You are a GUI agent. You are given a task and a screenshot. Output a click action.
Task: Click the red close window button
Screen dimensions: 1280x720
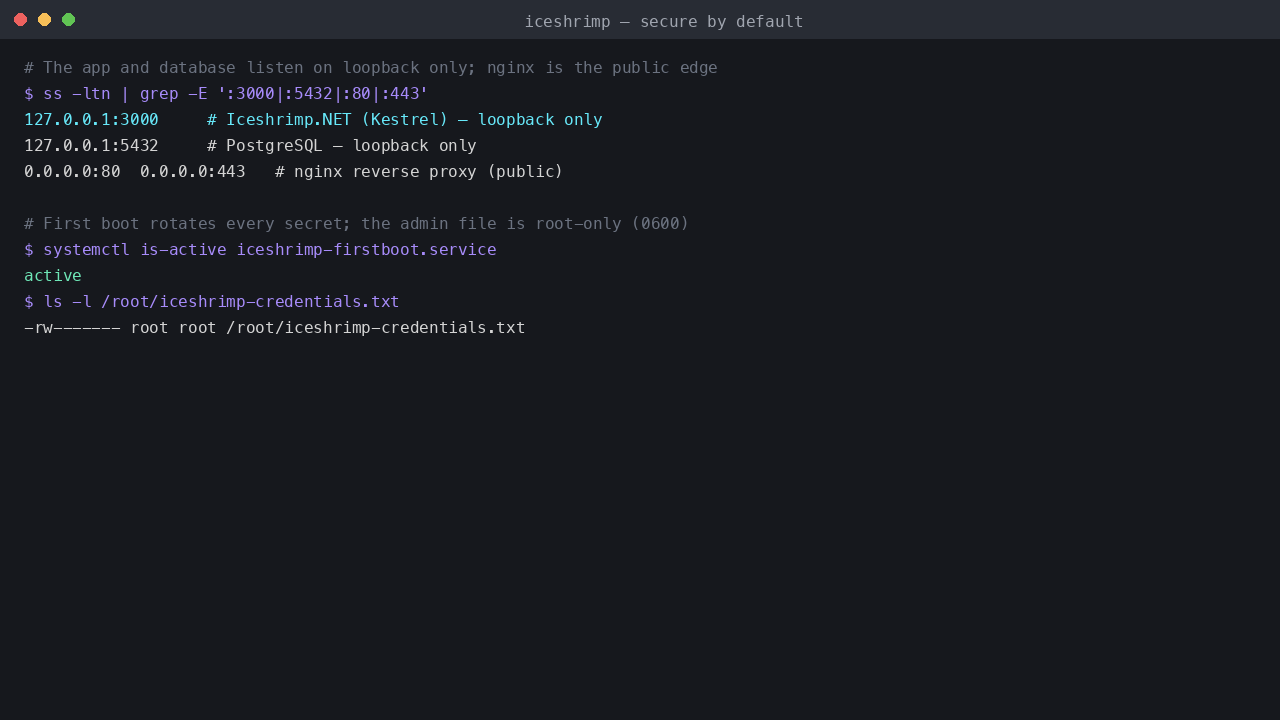coord(20,20)
